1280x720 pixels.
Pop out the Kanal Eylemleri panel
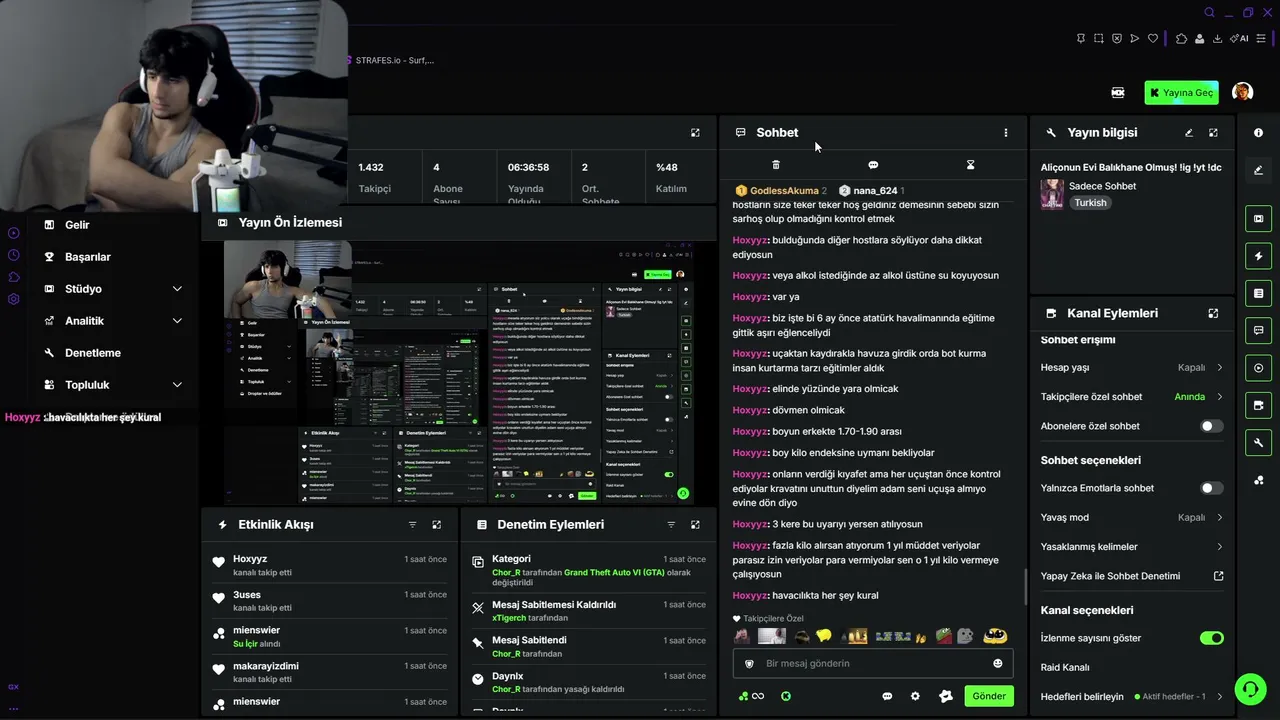coord(1213,313)
